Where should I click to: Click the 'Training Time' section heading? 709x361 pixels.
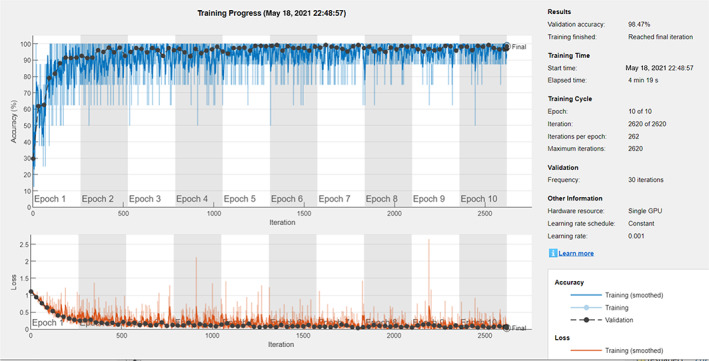[x=569, y=56]
